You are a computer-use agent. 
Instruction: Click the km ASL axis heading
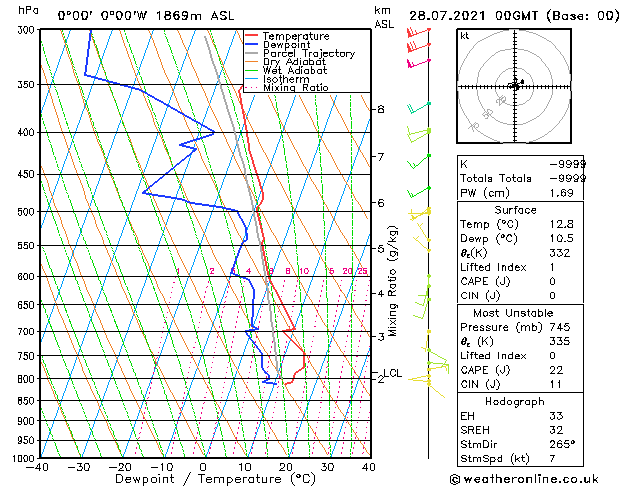tap(384, 17)
